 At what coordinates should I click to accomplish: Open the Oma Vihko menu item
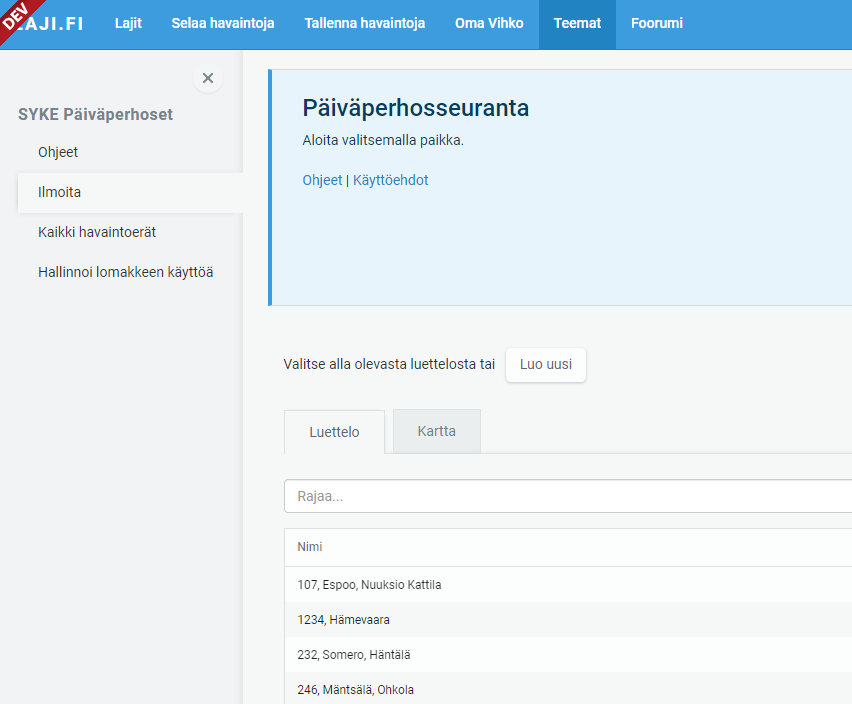pyautogui.click(x=489, y=23)
